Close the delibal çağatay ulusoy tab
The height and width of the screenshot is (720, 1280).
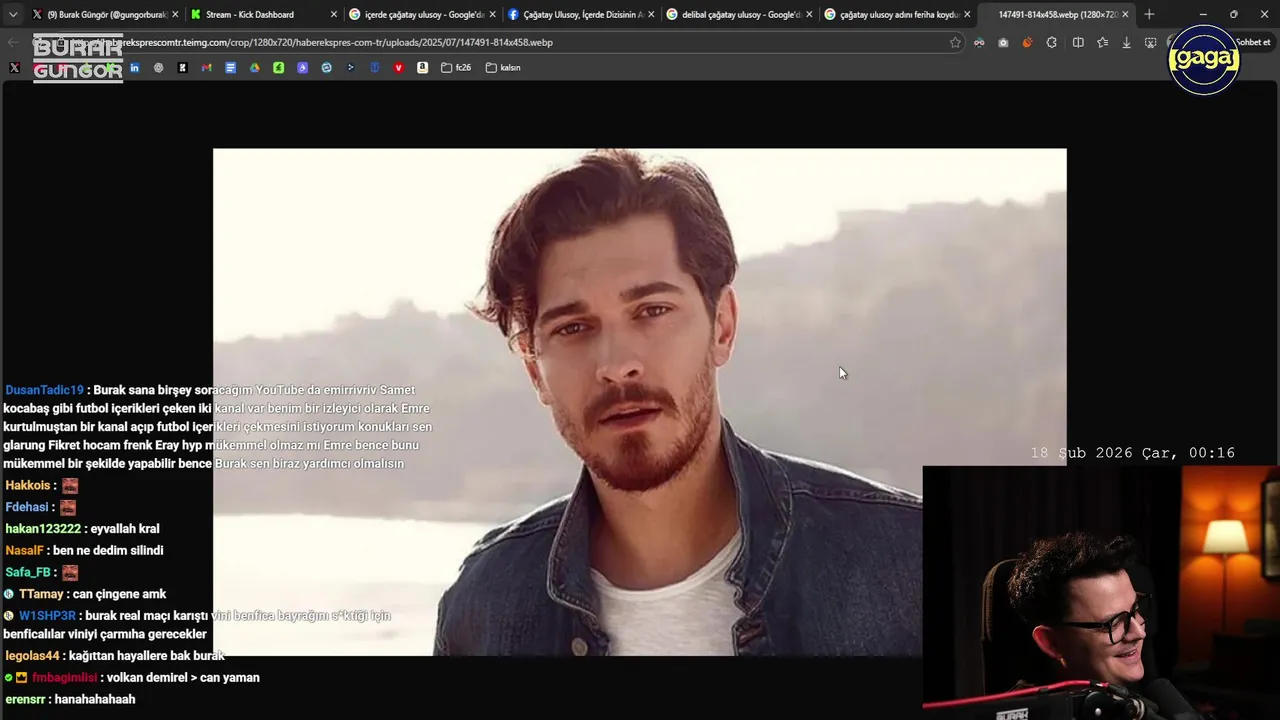[x=808, y=14]
